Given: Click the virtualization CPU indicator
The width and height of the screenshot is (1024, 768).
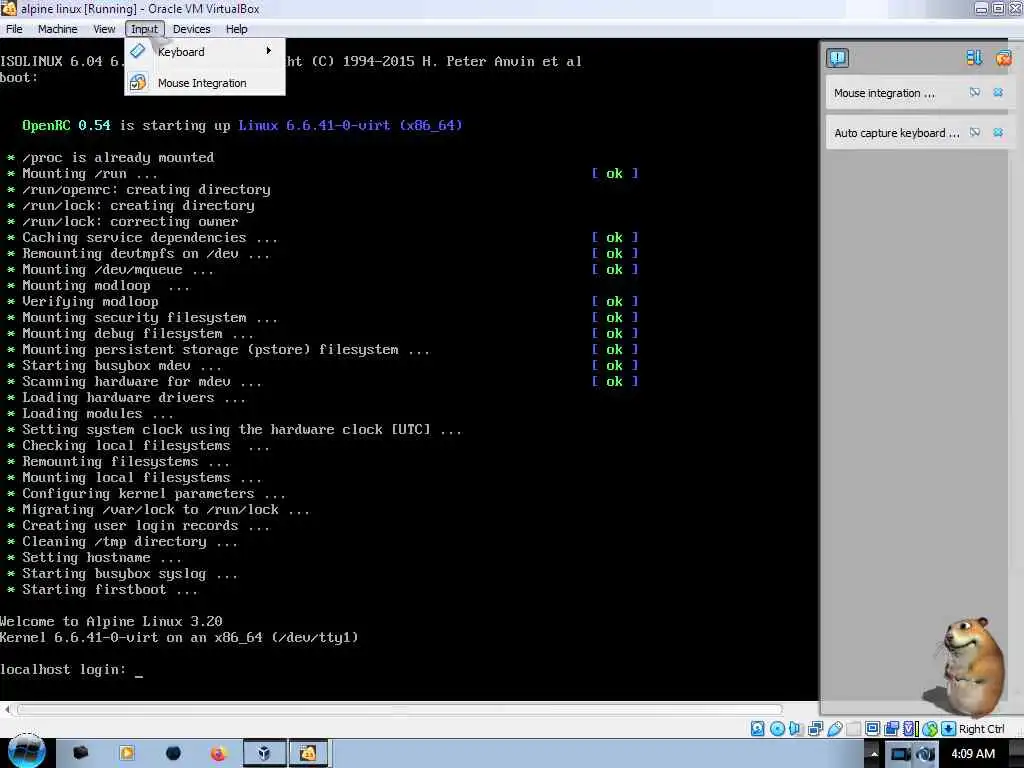Looking at the screenshot, I should click(x=910, y=729).
